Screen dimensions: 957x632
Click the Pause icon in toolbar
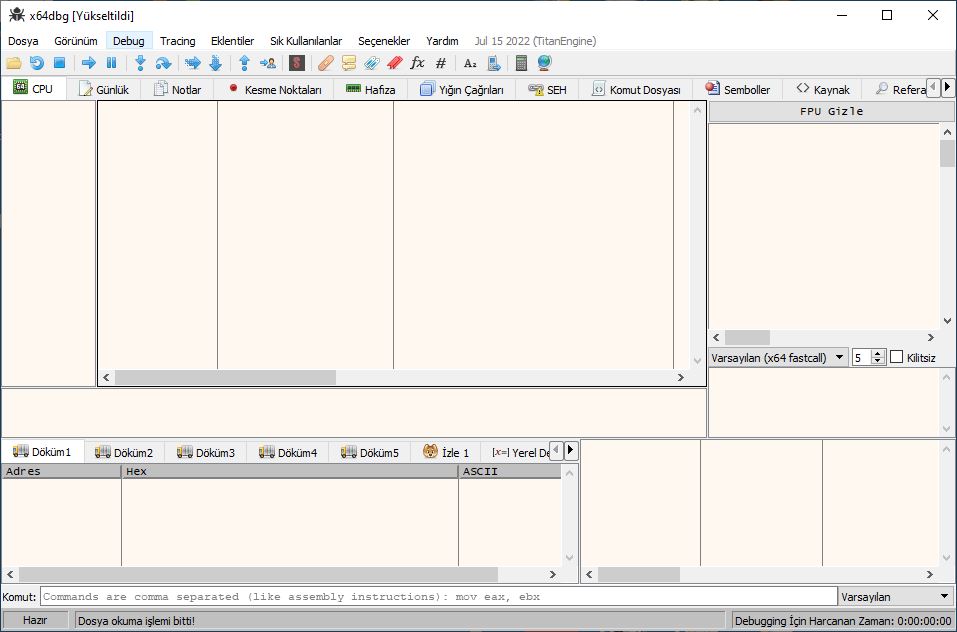[111, 63]
